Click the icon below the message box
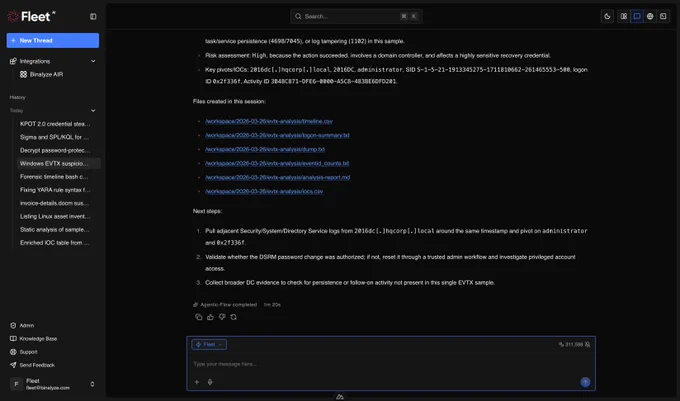The width and height of the screenshot is (680, 401). click(x=340, y=397)
